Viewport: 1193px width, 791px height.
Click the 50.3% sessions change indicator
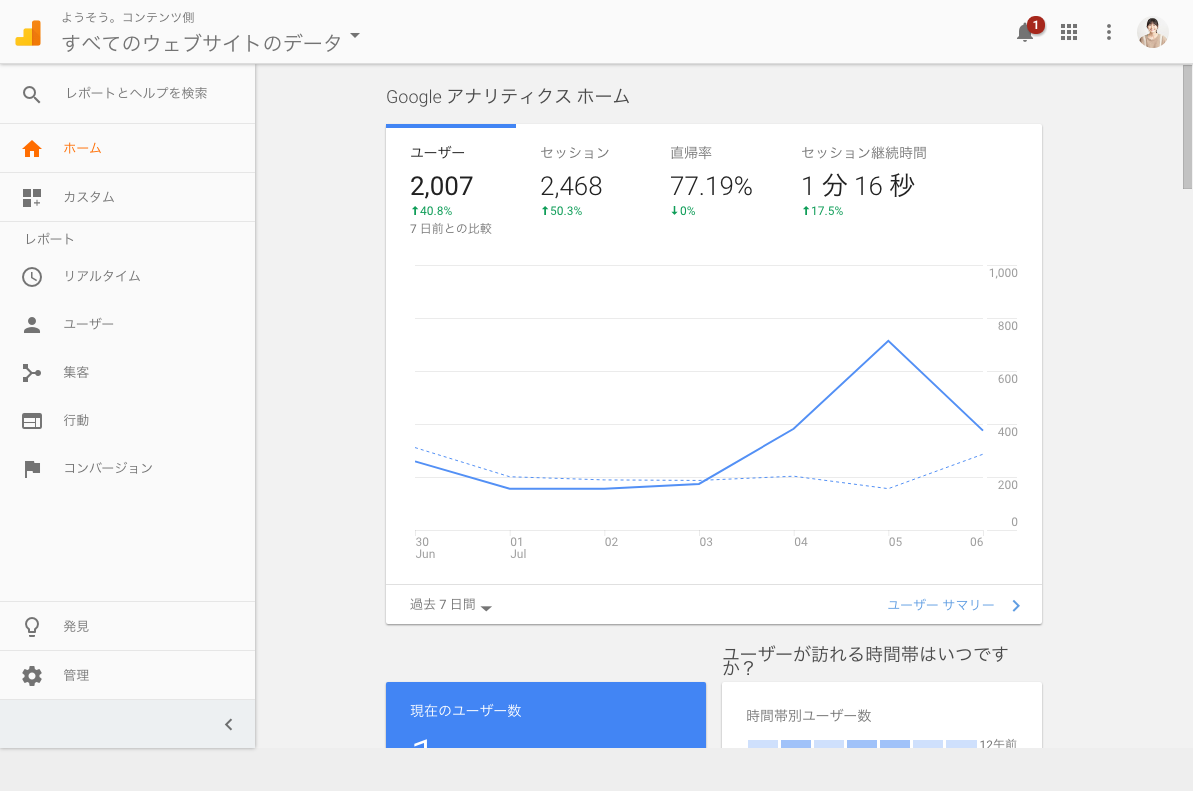click(x=562, y=211)
